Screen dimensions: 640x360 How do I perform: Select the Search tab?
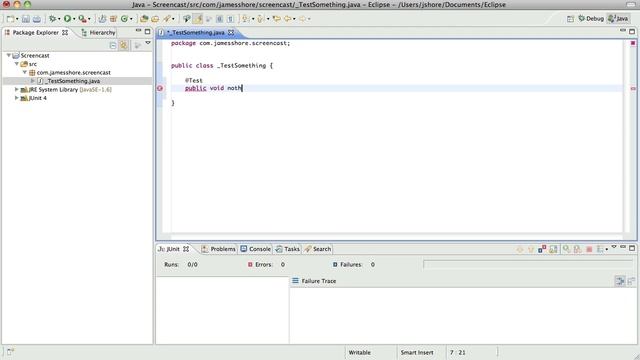pos(318,249)
